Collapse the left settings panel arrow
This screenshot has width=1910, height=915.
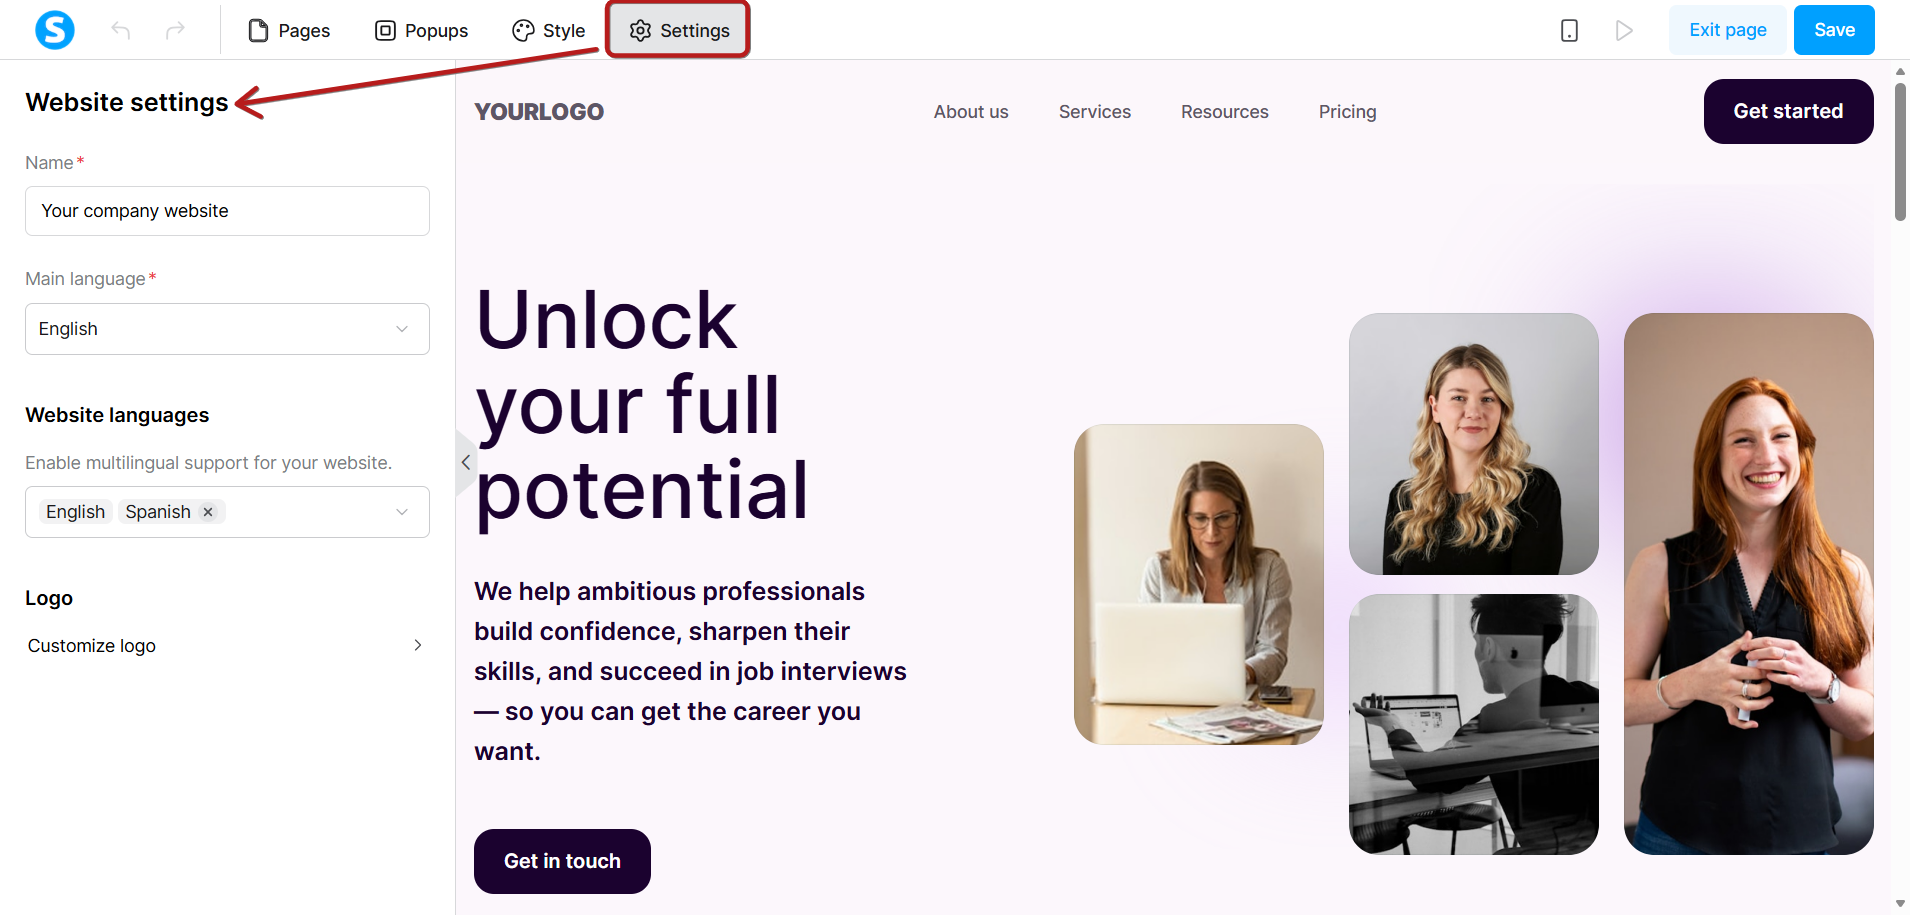[465, 462]
